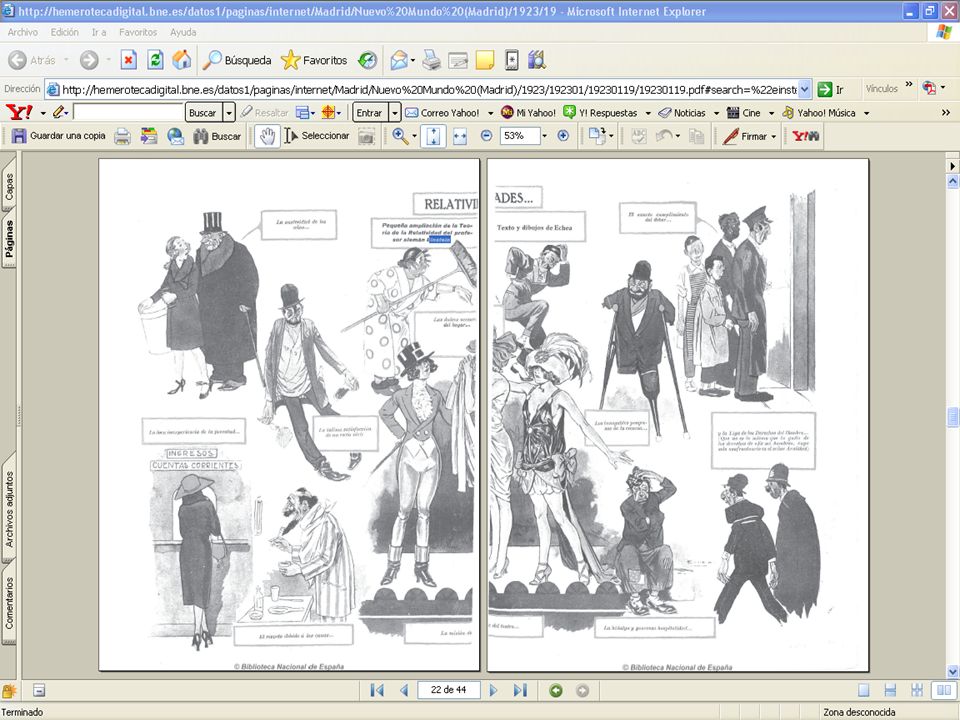Click the 53% zoom level field
The image size is (960, 720).
click(x=519, y=135)
